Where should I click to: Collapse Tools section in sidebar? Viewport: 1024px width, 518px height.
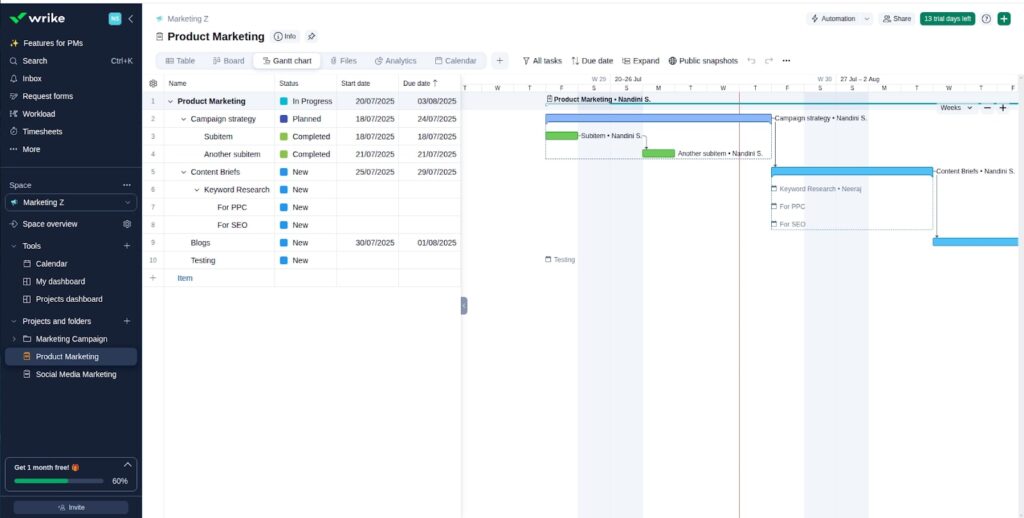(x=14, y=246)
